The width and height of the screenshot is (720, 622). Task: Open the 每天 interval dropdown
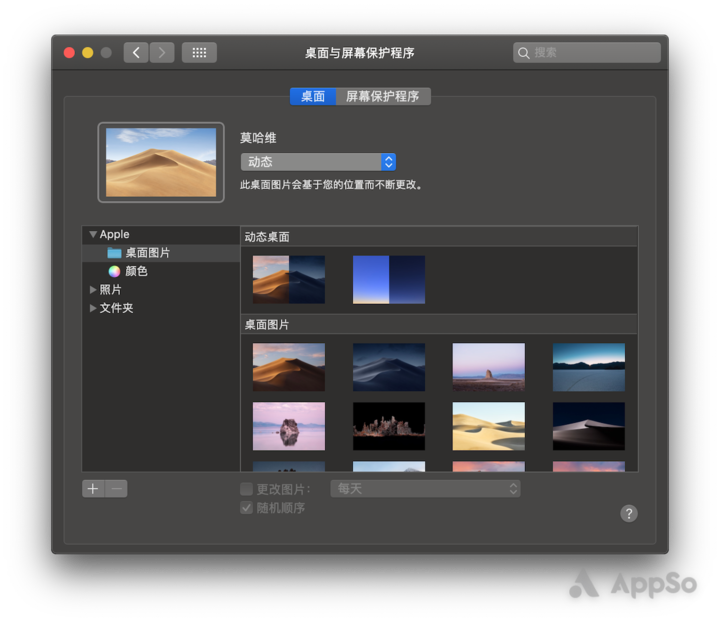pos(425,489)
